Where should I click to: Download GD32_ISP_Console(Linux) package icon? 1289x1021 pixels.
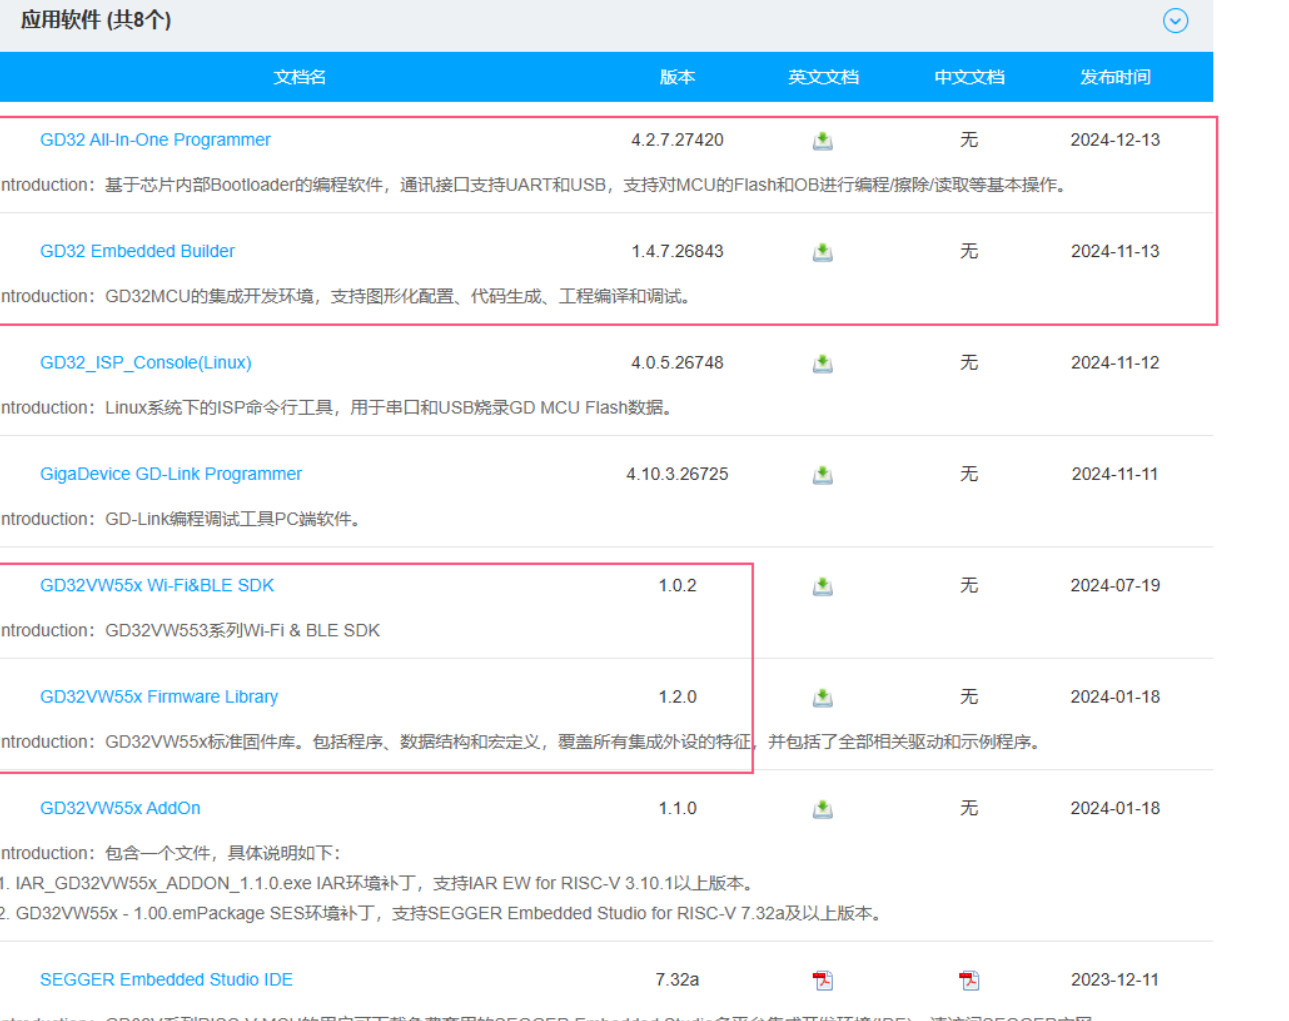[822, 363]
